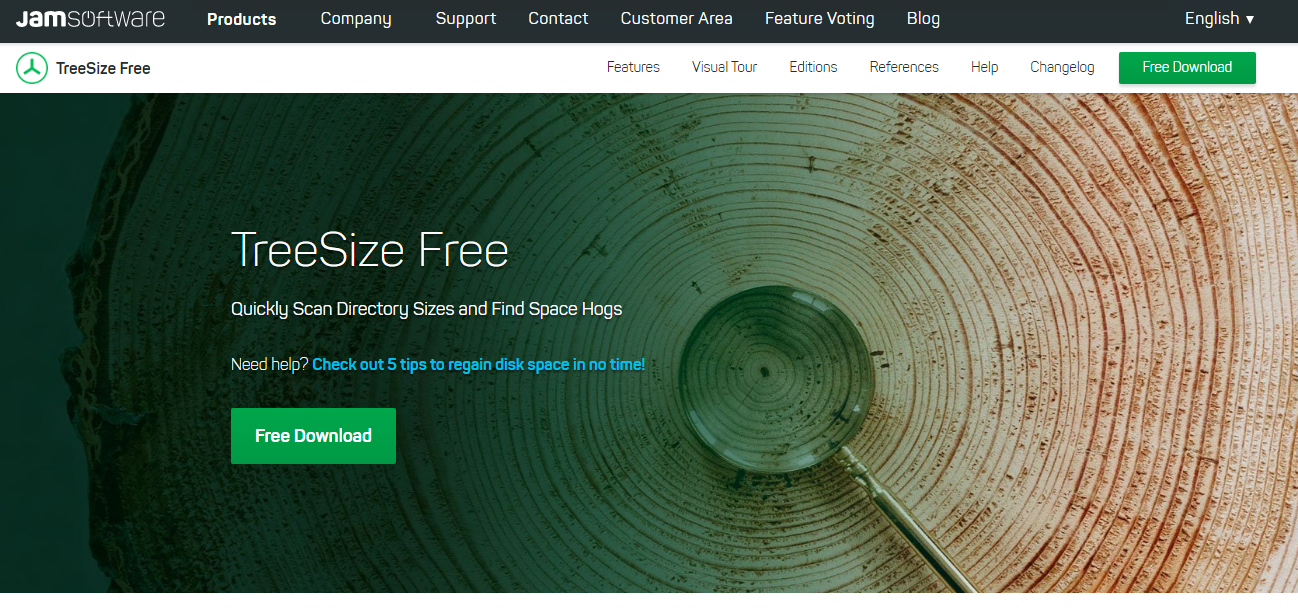View the Editions section
1298x611 pixels.
[813, 67]
